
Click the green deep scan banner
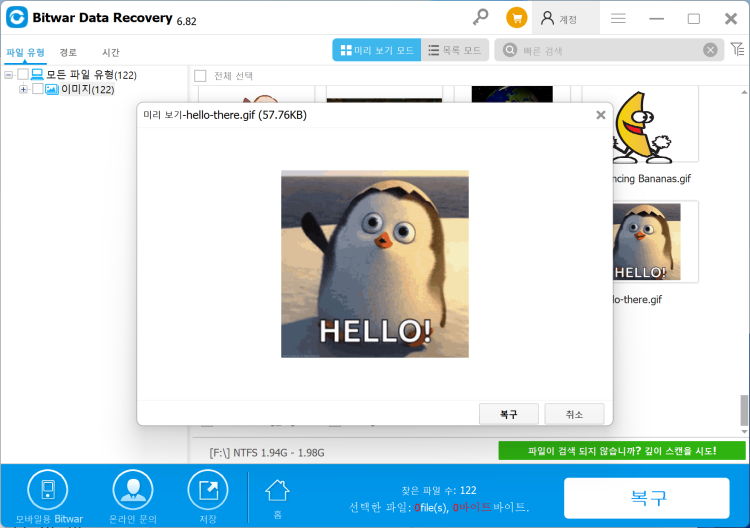click(622, 451)
